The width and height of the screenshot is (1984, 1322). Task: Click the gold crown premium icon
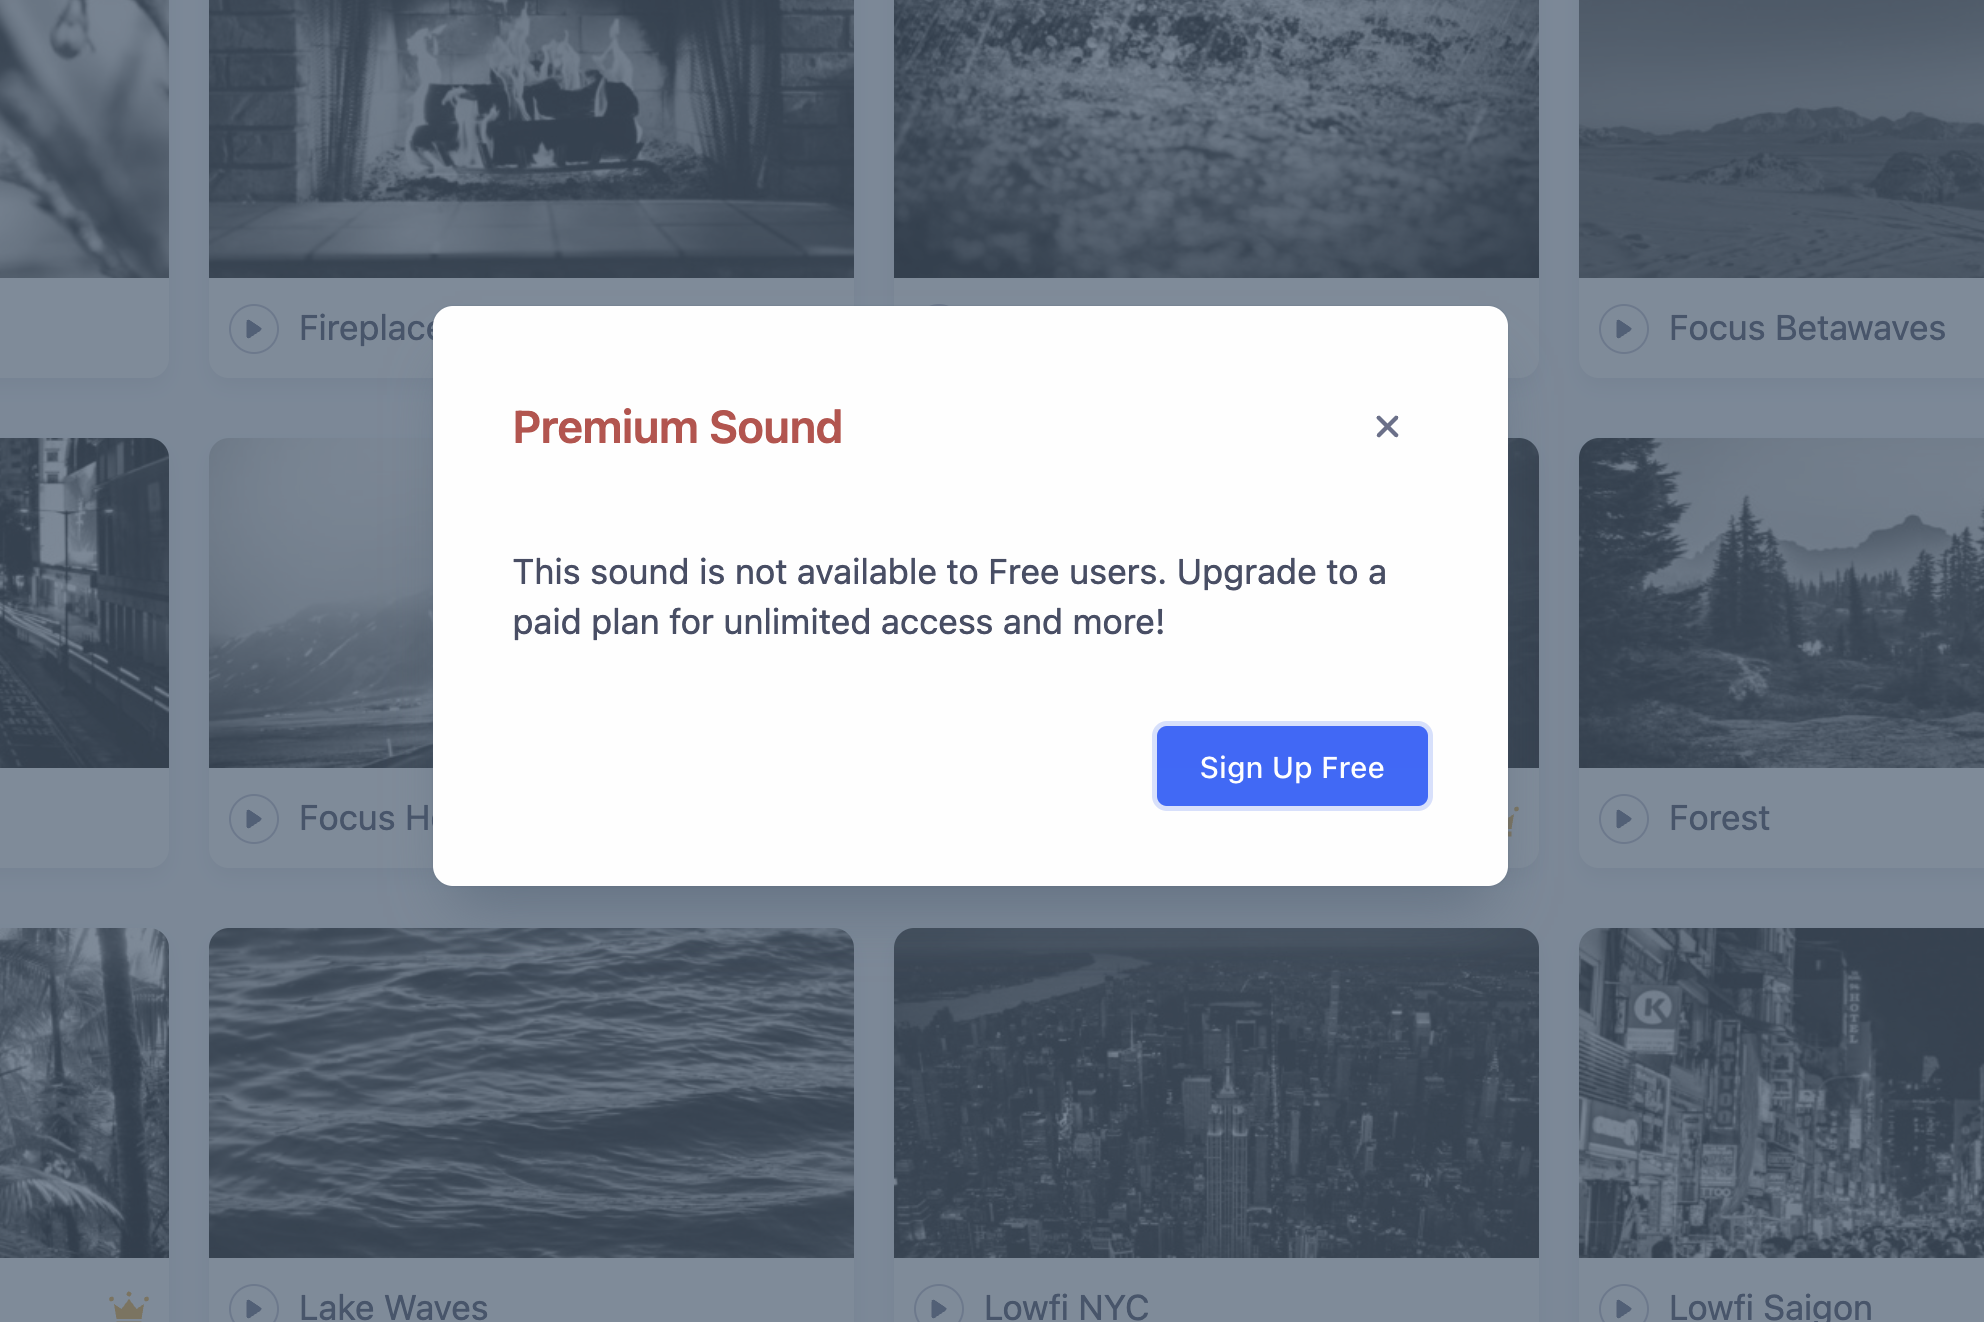(x=128, y=1305)
